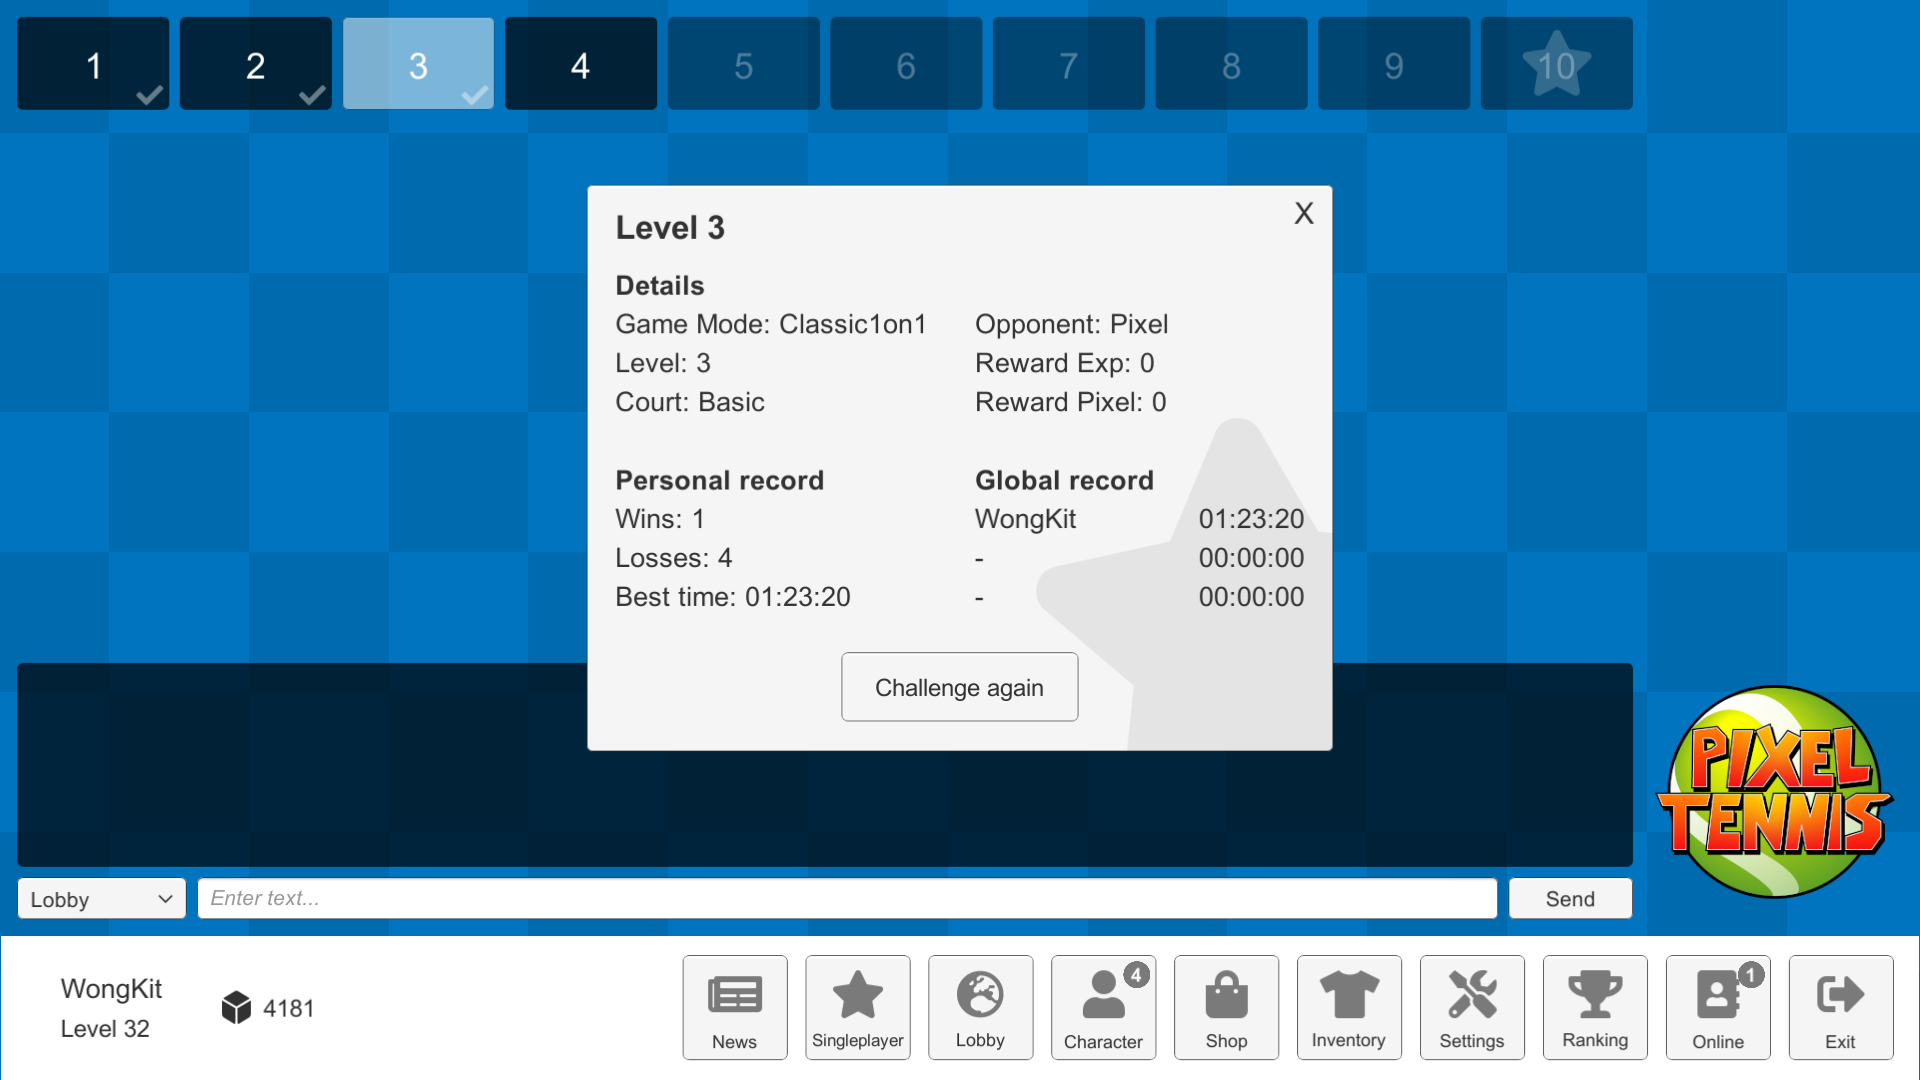Click the News icon in bottom bar
The width and height of the screenshot is (1920, 1080).
[x=735, y=1006]
